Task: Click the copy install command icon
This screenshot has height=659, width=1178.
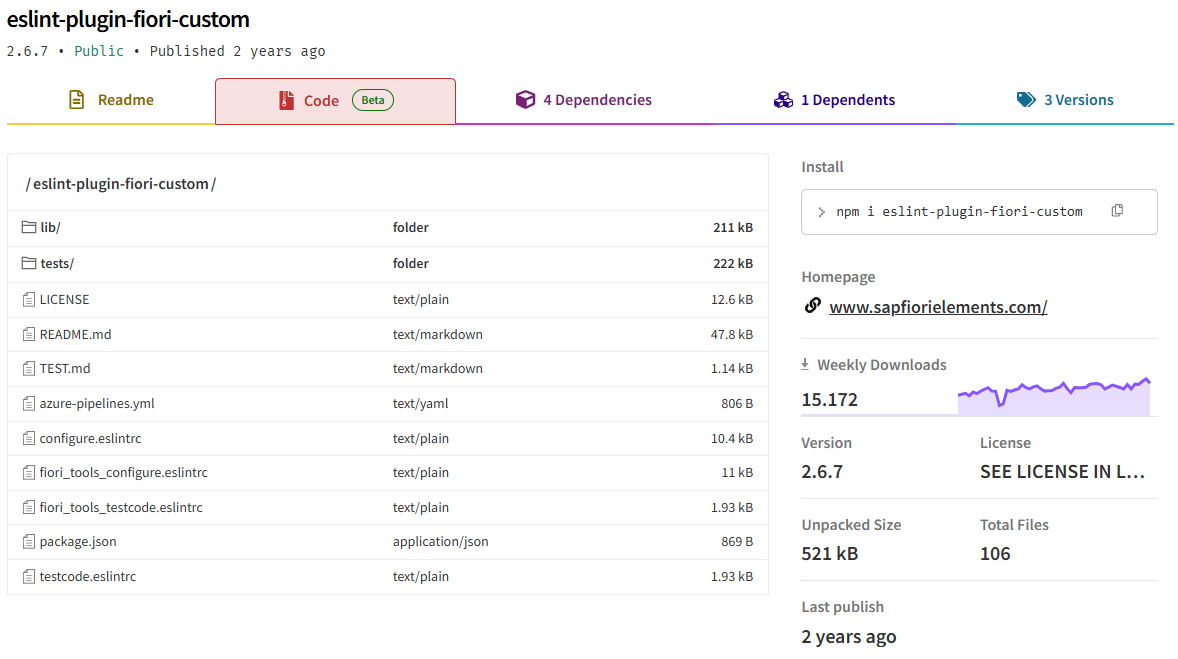Action: pyautogui.click(x=1117, y=210)
